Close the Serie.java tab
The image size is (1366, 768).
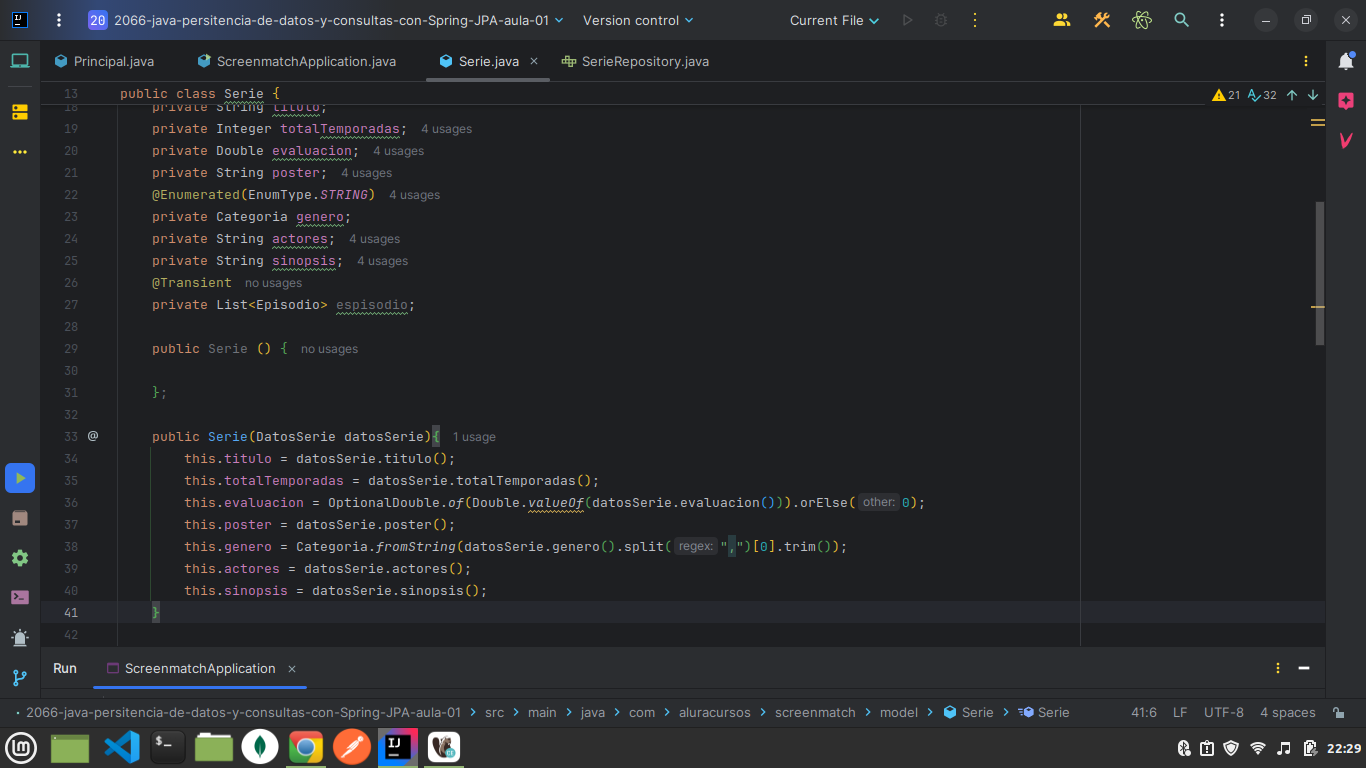coord(534,61)
